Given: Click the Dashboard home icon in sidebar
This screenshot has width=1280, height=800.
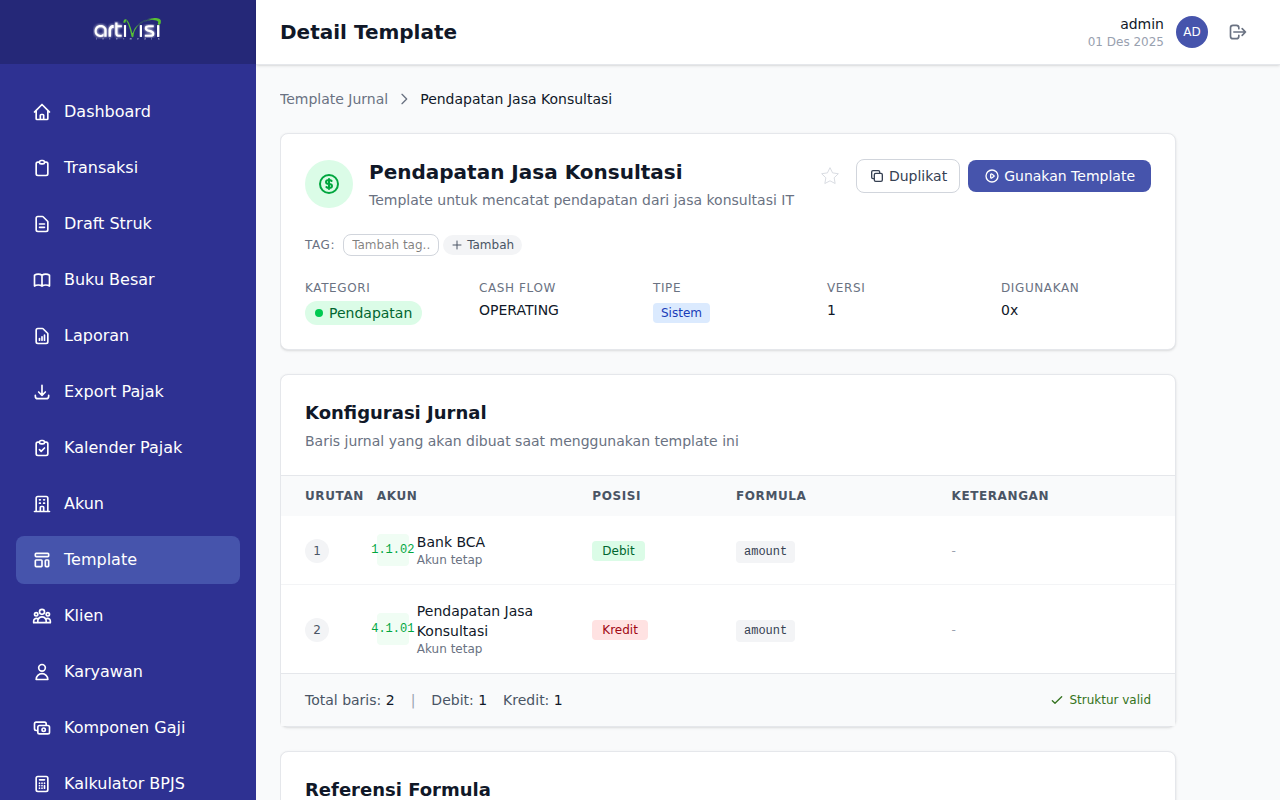Looking at the screenshot, I should point(42,112).
